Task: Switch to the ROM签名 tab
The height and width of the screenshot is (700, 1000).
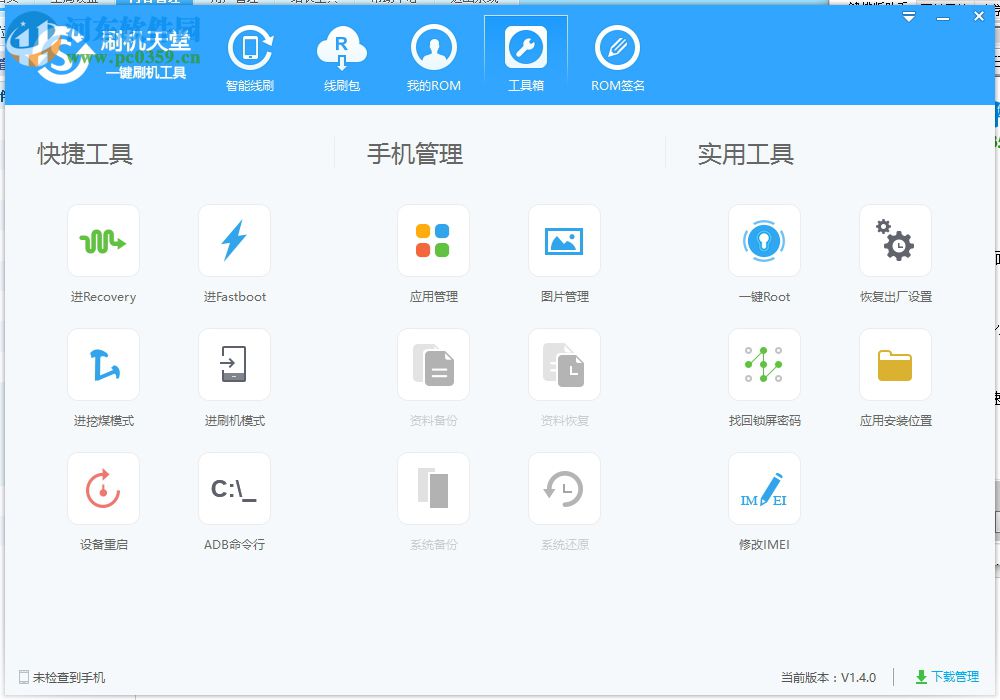Action: pos(617,55)
